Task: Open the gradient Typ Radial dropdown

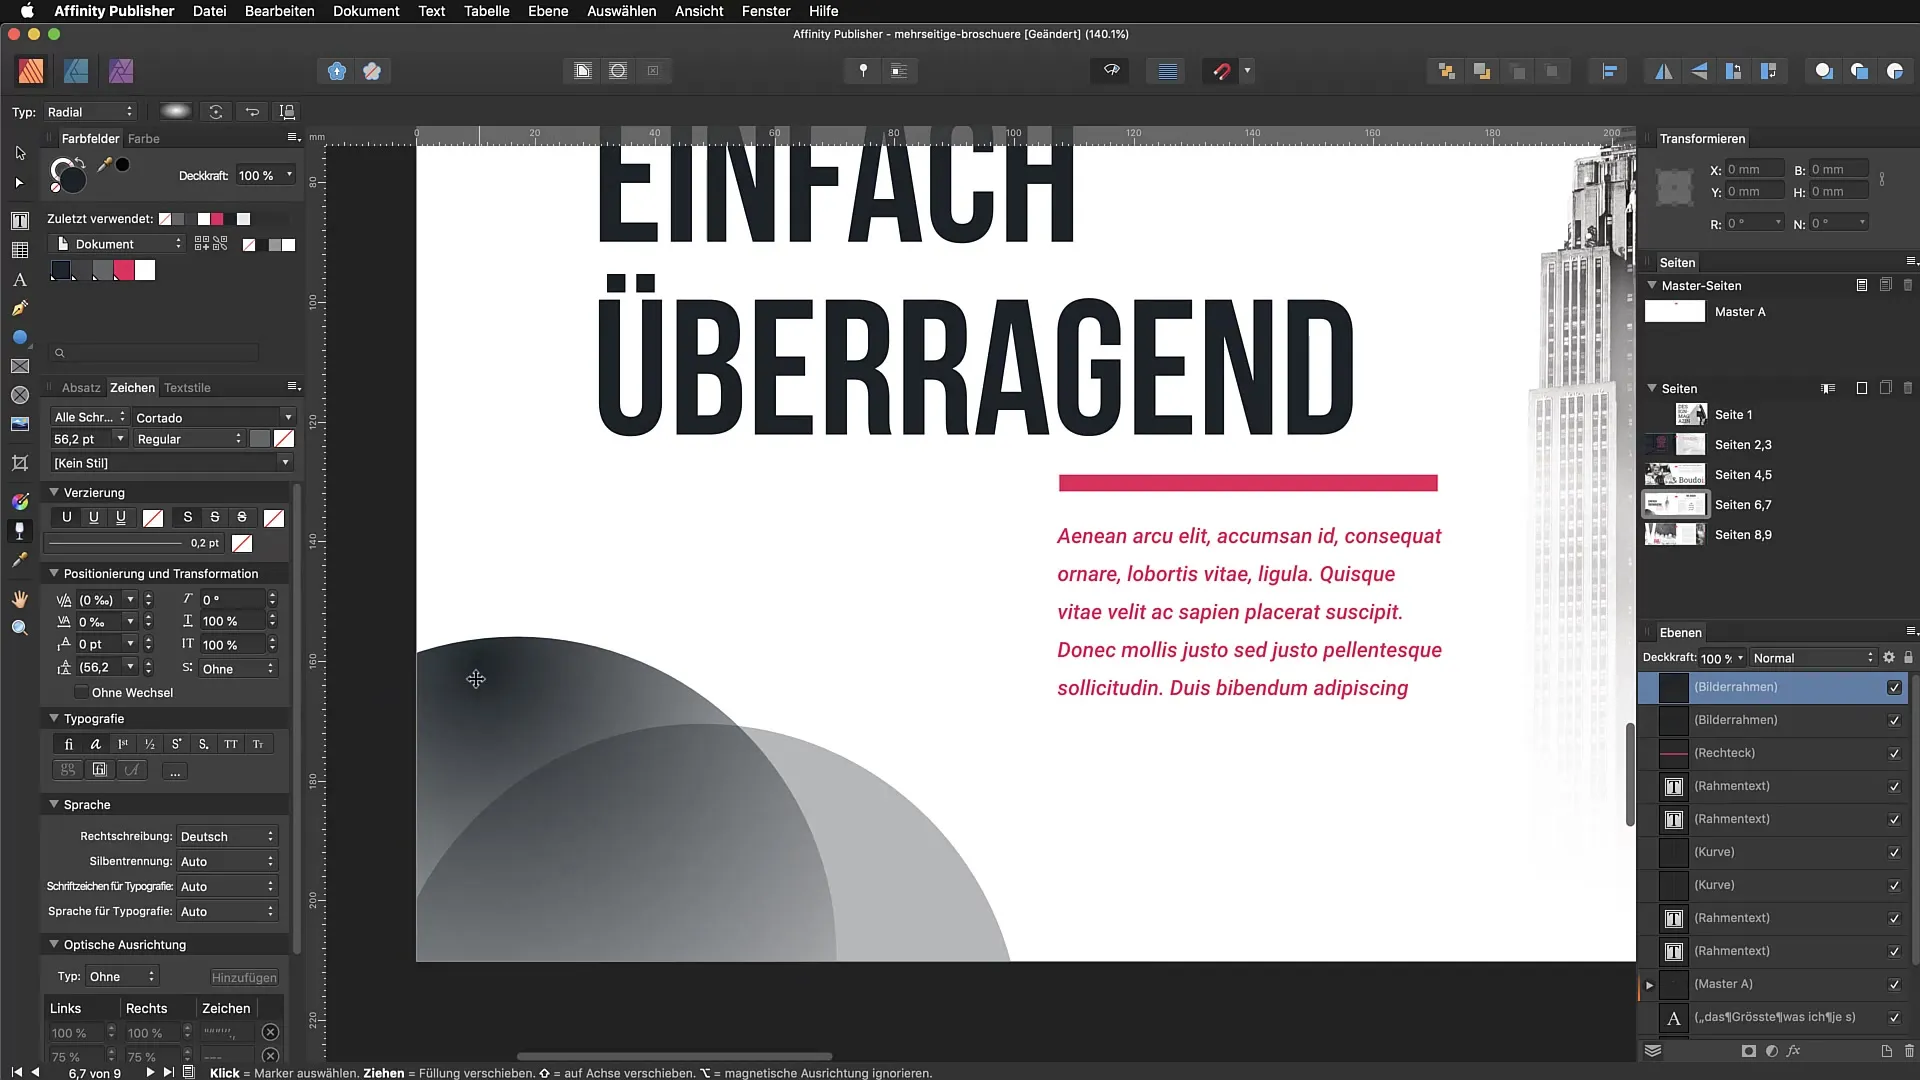Action: click(89, 112)
